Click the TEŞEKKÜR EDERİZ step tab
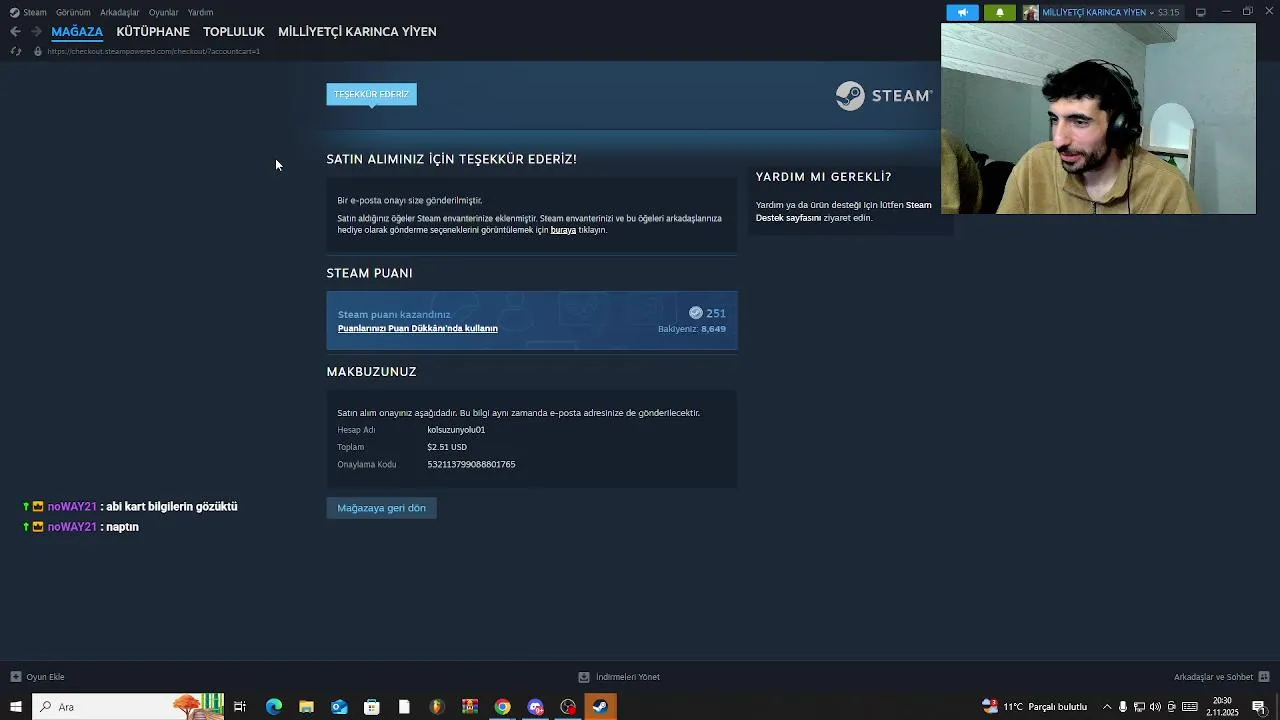Image resolution: width=1280 pixels, height=720 pixels. (x=371, y=94)
